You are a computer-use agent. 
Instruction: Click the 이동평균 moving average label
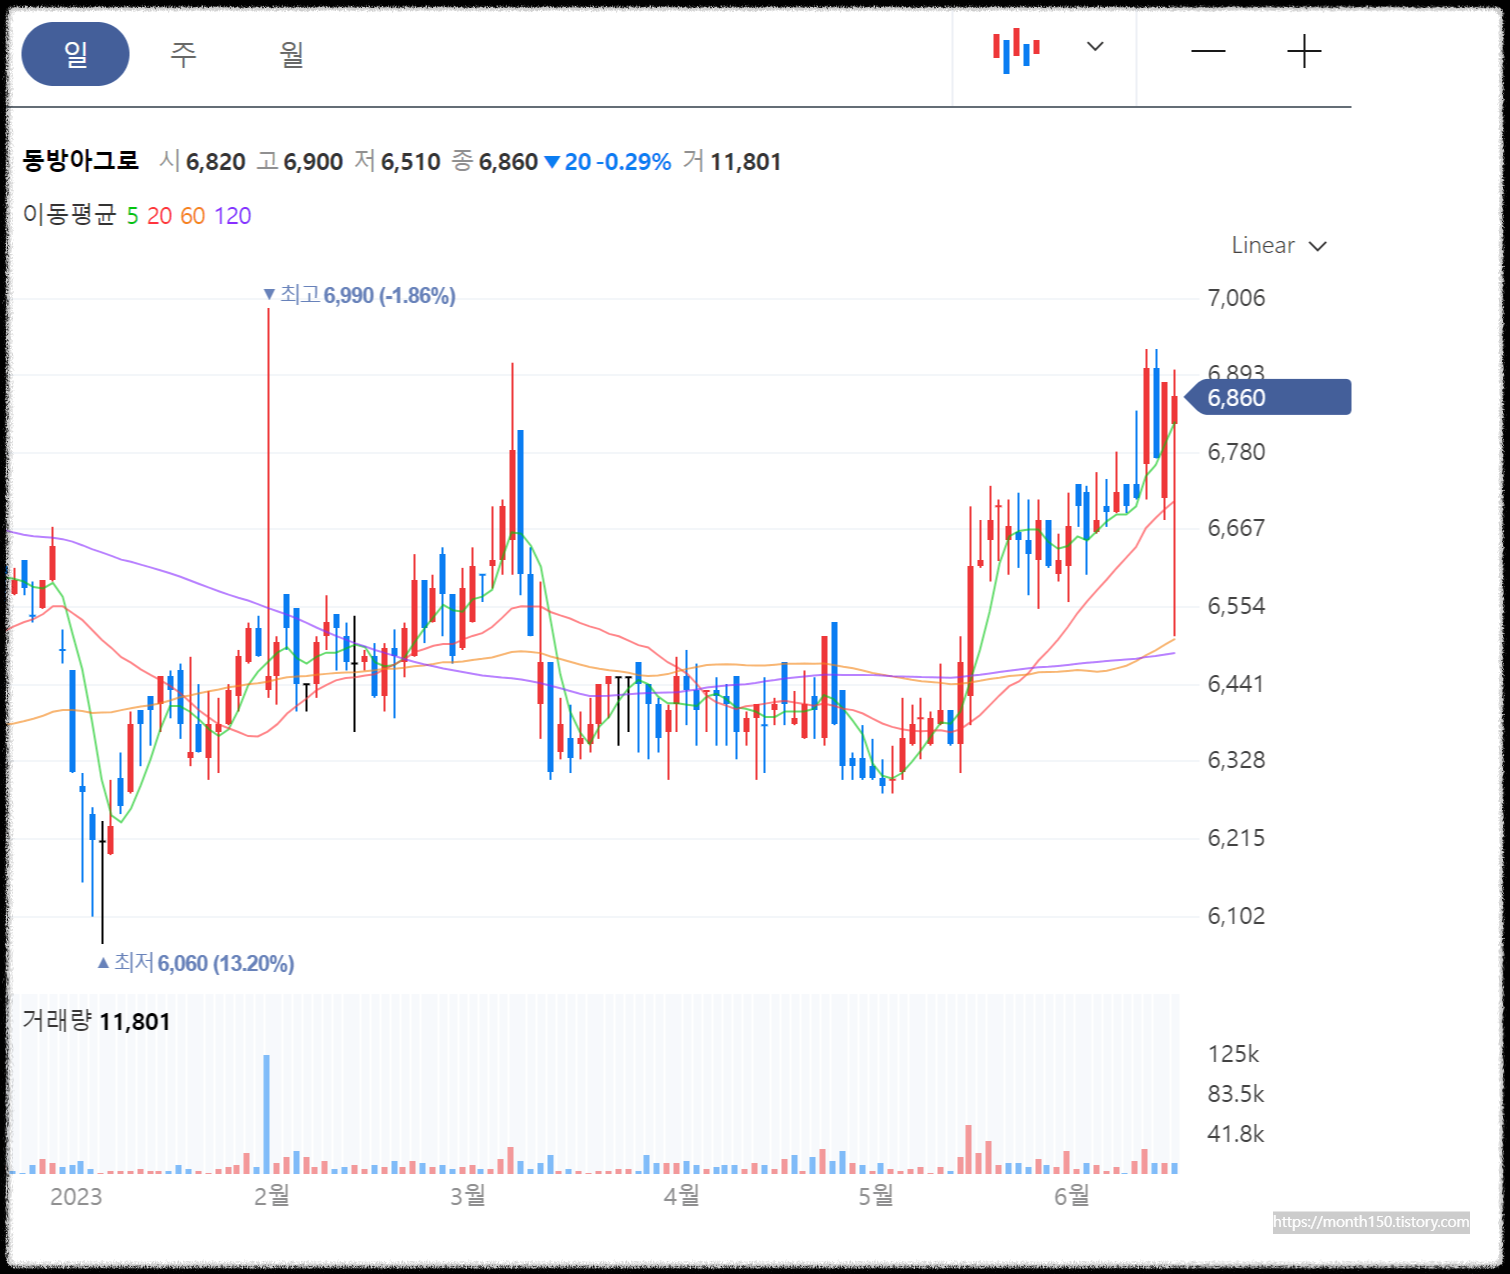70,215
